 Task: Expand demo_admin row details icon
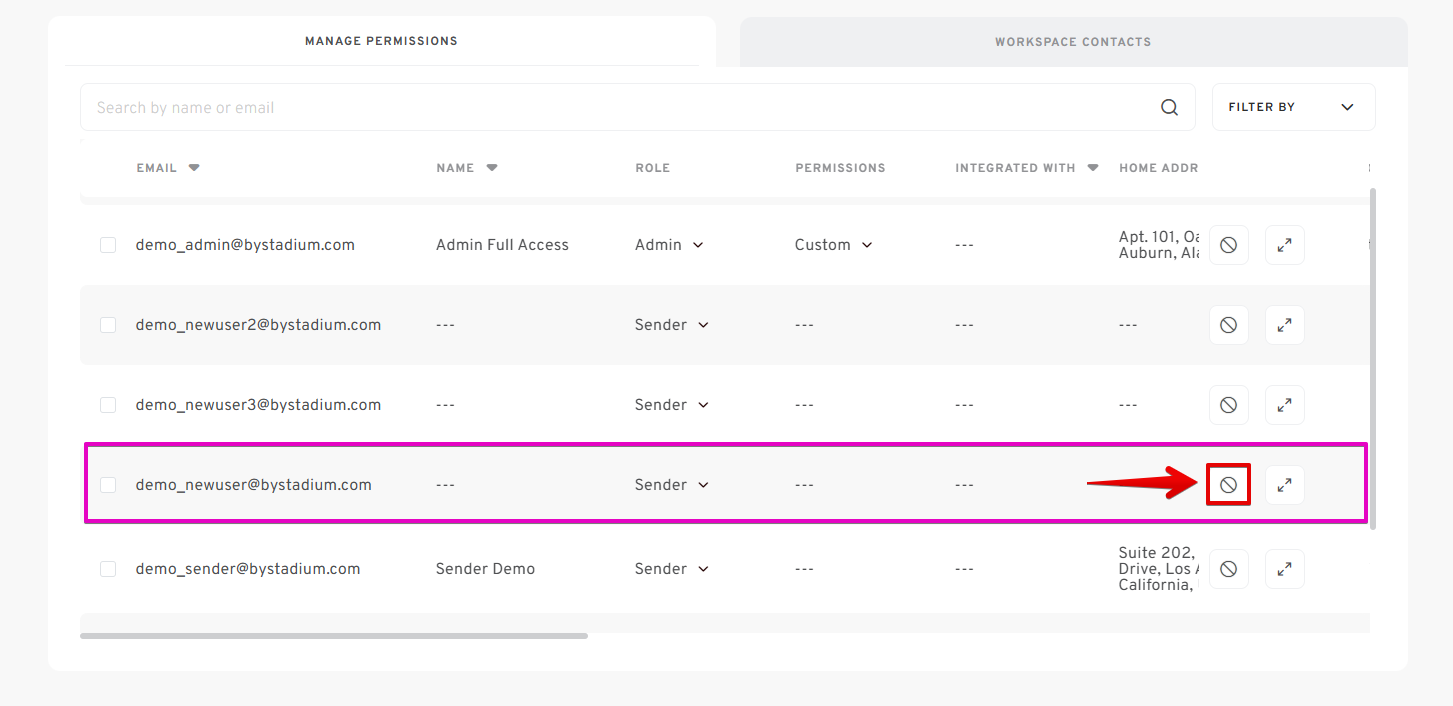[x=1284, y=245]
